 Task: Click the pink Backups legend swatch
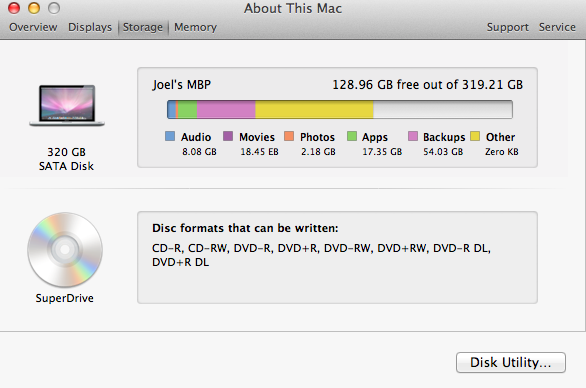[x=413, y=136]
